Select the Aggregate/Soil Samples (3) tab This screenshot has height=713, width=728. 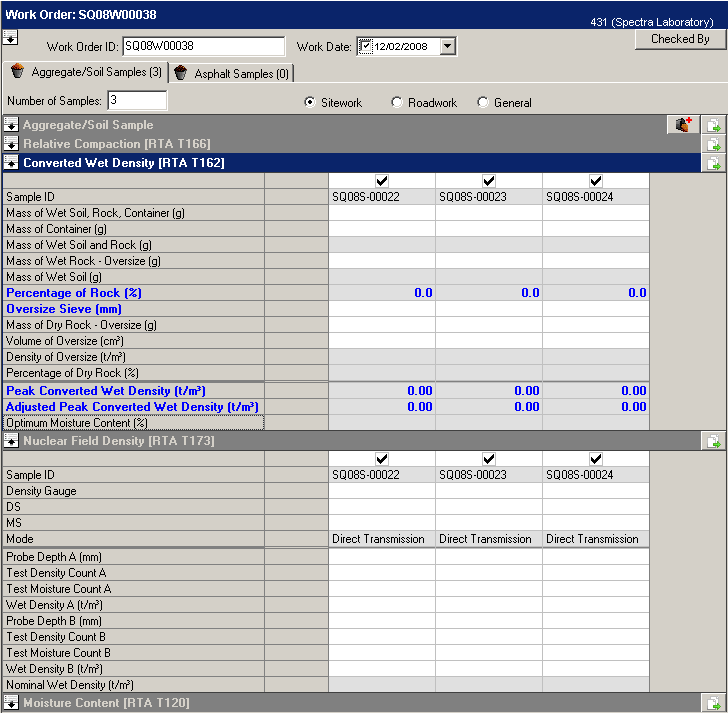85,72
